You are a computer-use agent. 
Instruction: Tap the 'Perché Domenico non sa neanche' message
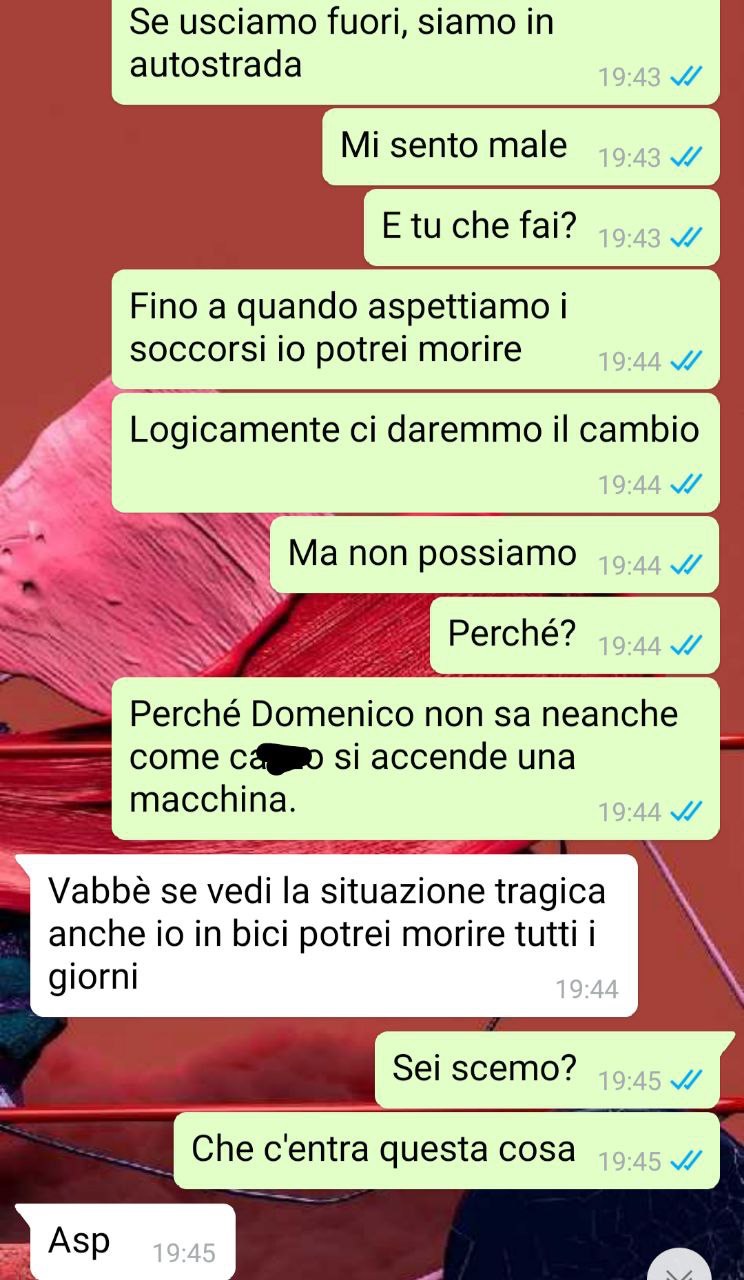click(x=415, y=758)
